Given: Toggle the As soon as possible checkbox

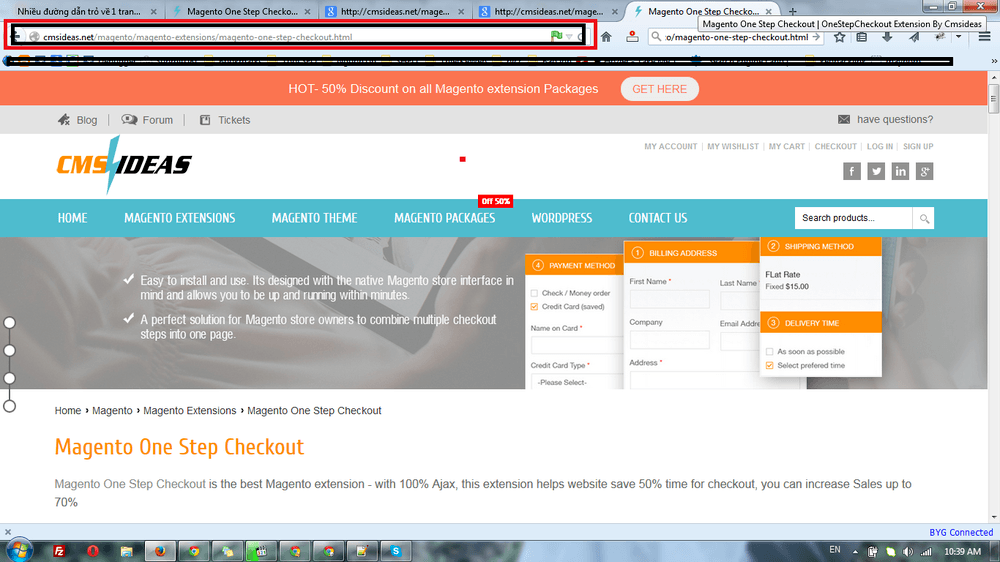Looking at the screenshot, I should coord(769,351).
